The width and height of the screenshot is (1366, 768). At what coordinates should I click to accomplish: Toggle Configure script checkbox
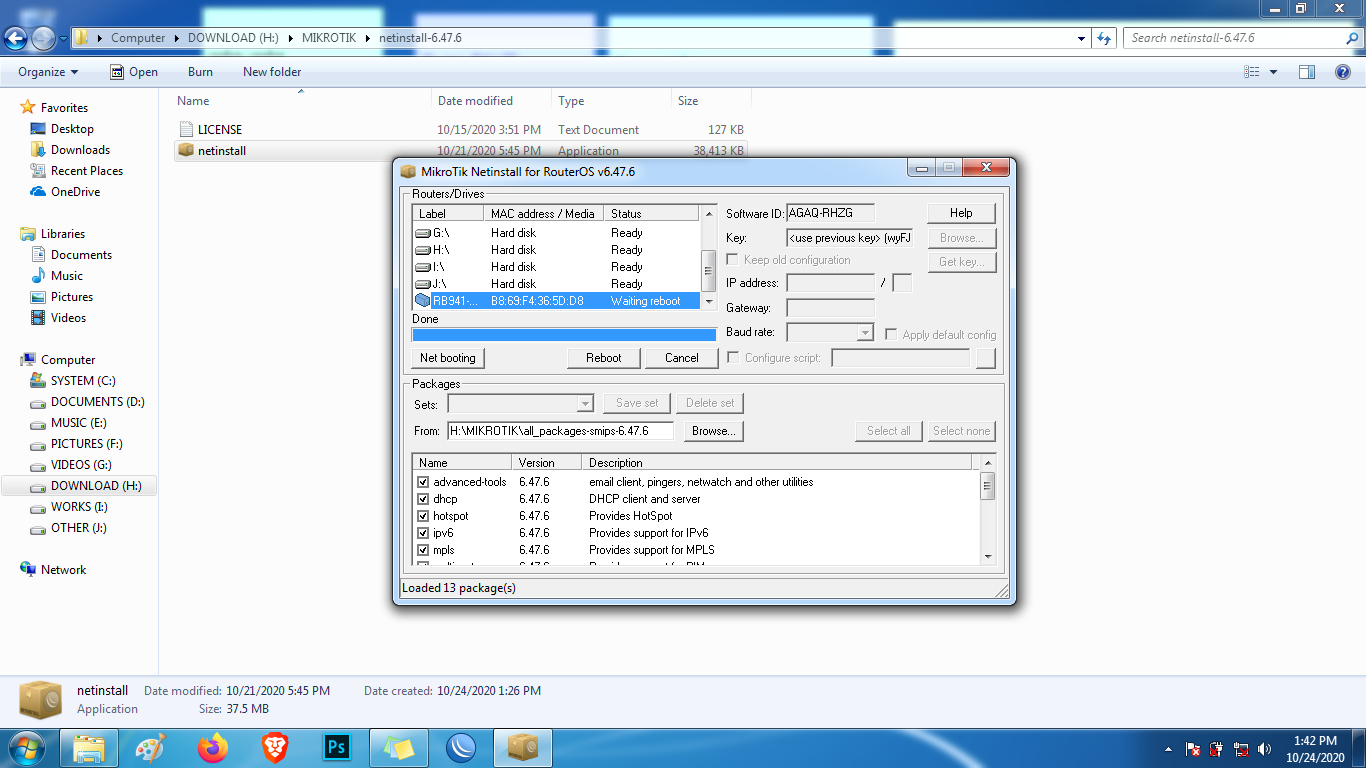point(733,358)
